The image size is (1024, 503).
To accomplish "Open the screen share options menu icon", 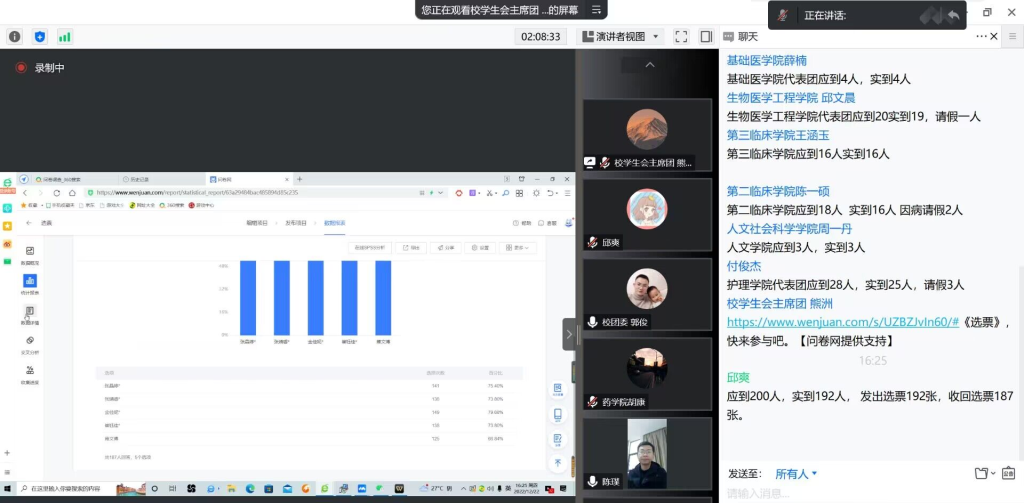I will [596, 10].
